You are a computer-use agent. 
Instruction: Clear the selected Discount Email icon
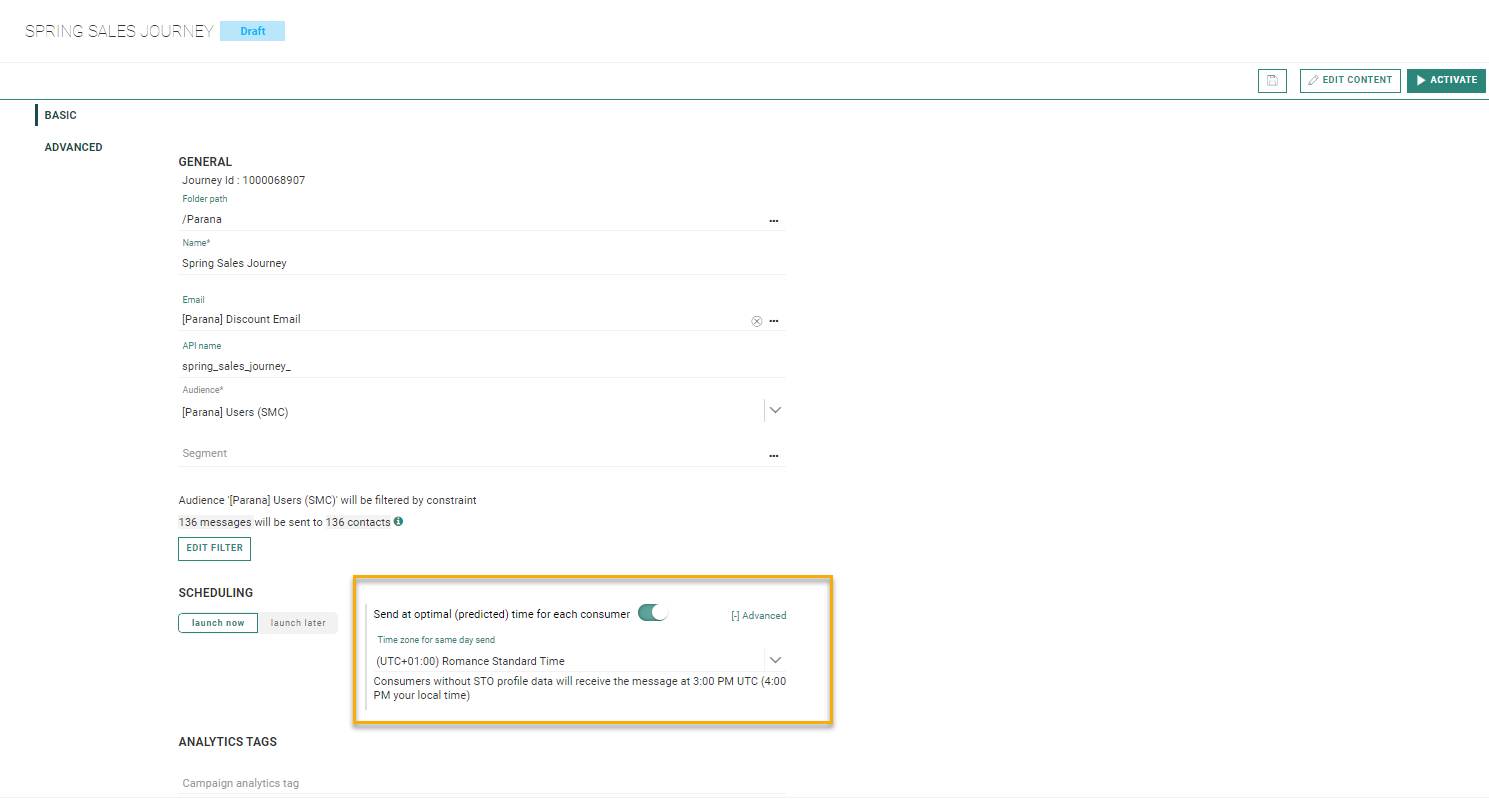coord(756,321)
